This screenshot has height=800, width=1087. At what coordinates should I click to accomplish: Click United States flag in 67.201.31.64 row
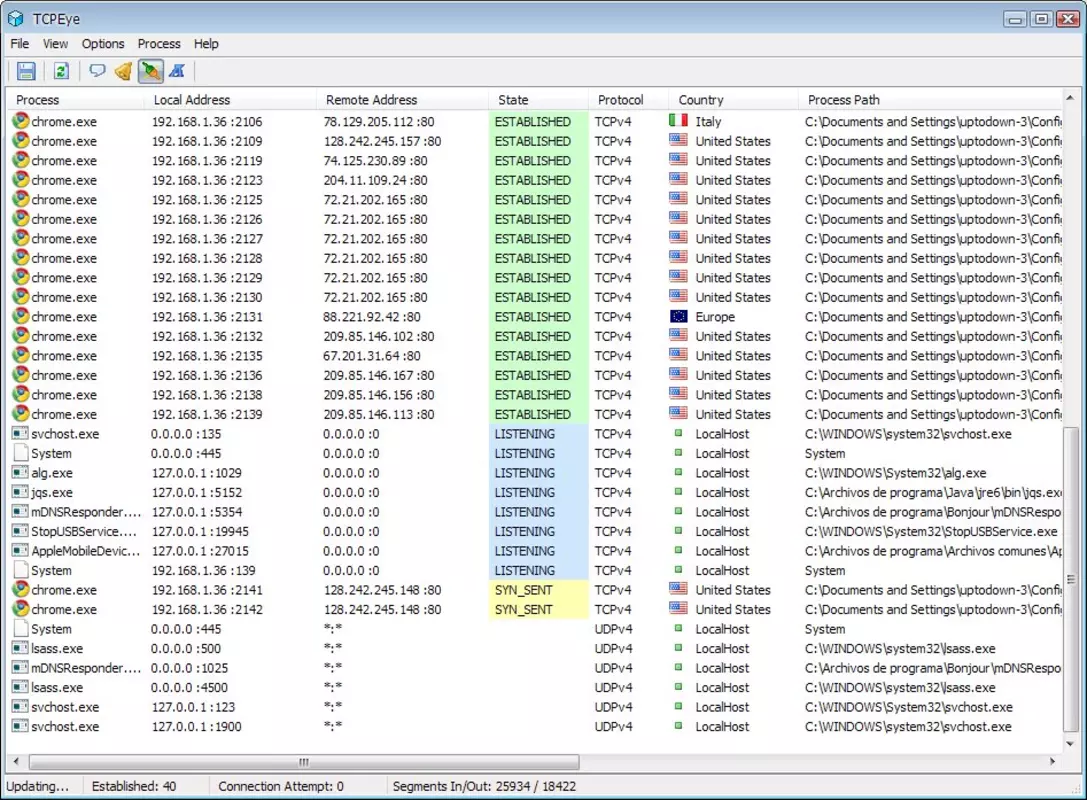point(678,355)
